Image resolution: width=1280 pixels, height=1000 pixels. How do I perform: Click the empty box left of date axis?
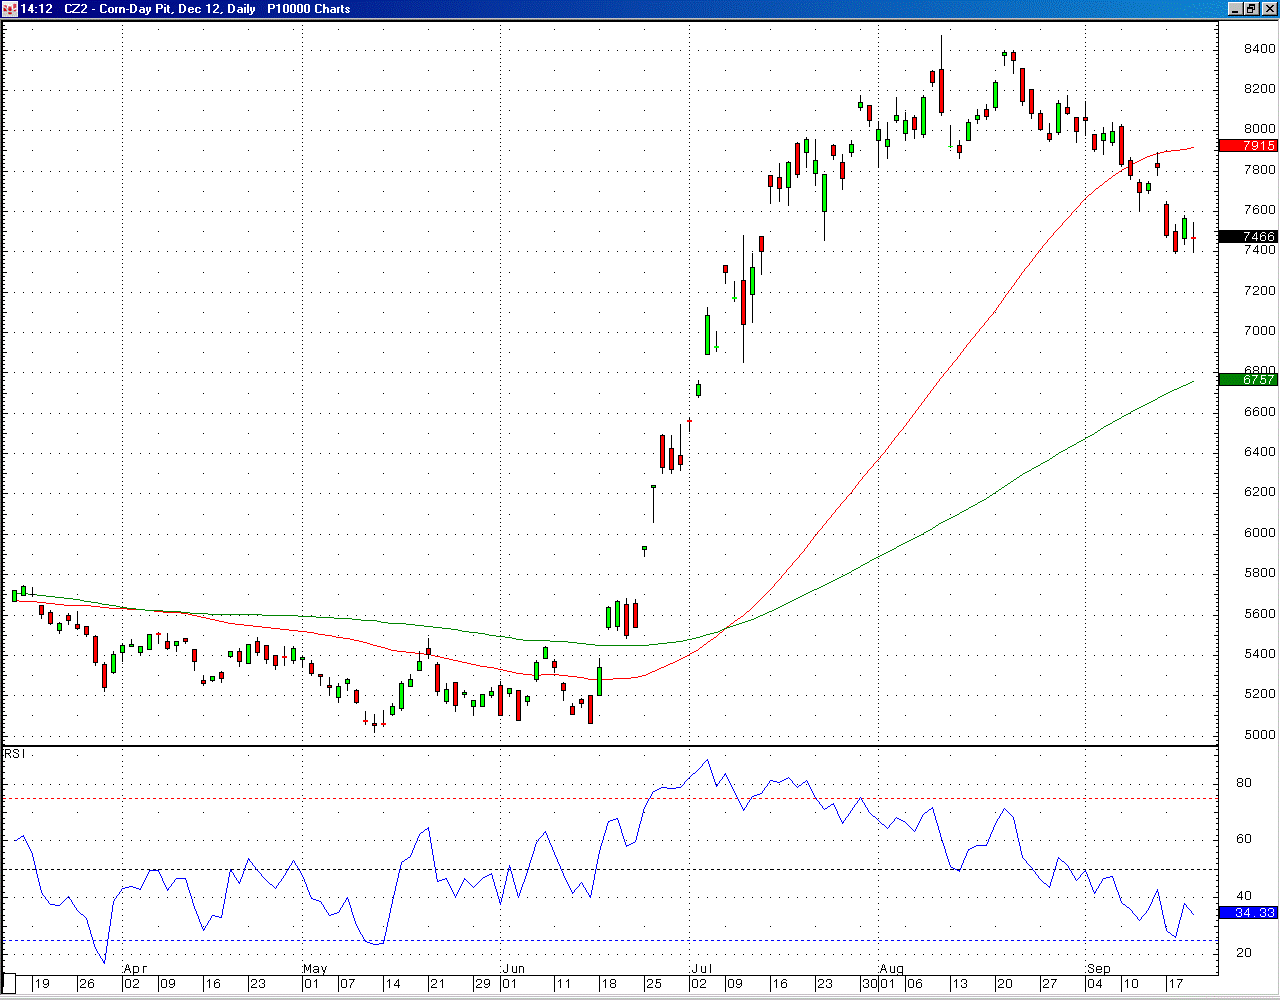[x=9, y=983]
